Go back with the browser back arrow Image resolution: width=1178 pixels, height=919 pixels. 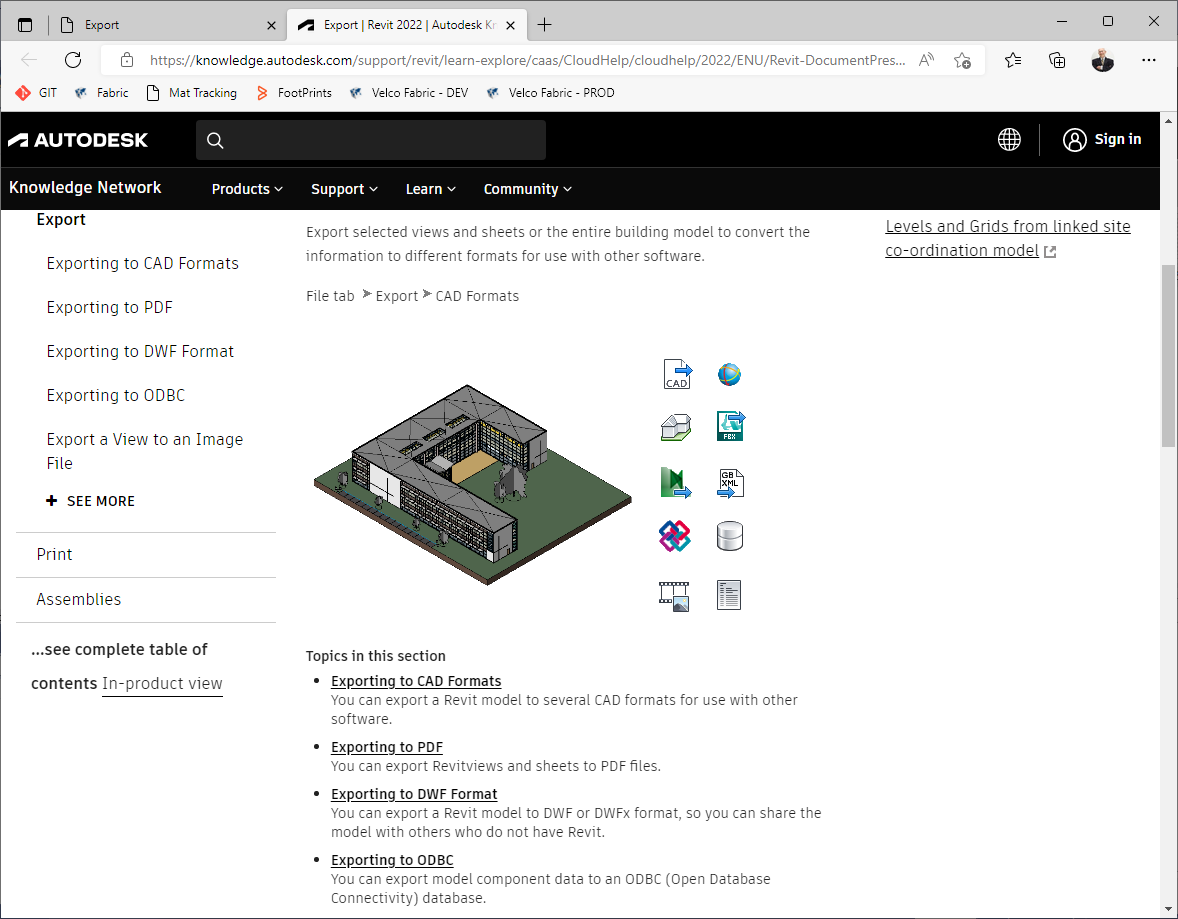pyautogui.click(x=29, y=60)
